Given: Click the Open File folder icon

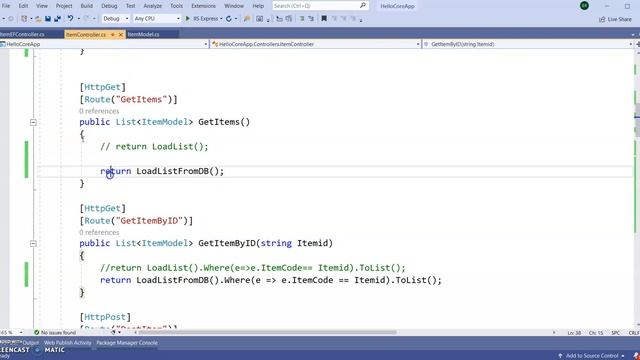Looking at the screenshot, I should click(x=38, y=19).
